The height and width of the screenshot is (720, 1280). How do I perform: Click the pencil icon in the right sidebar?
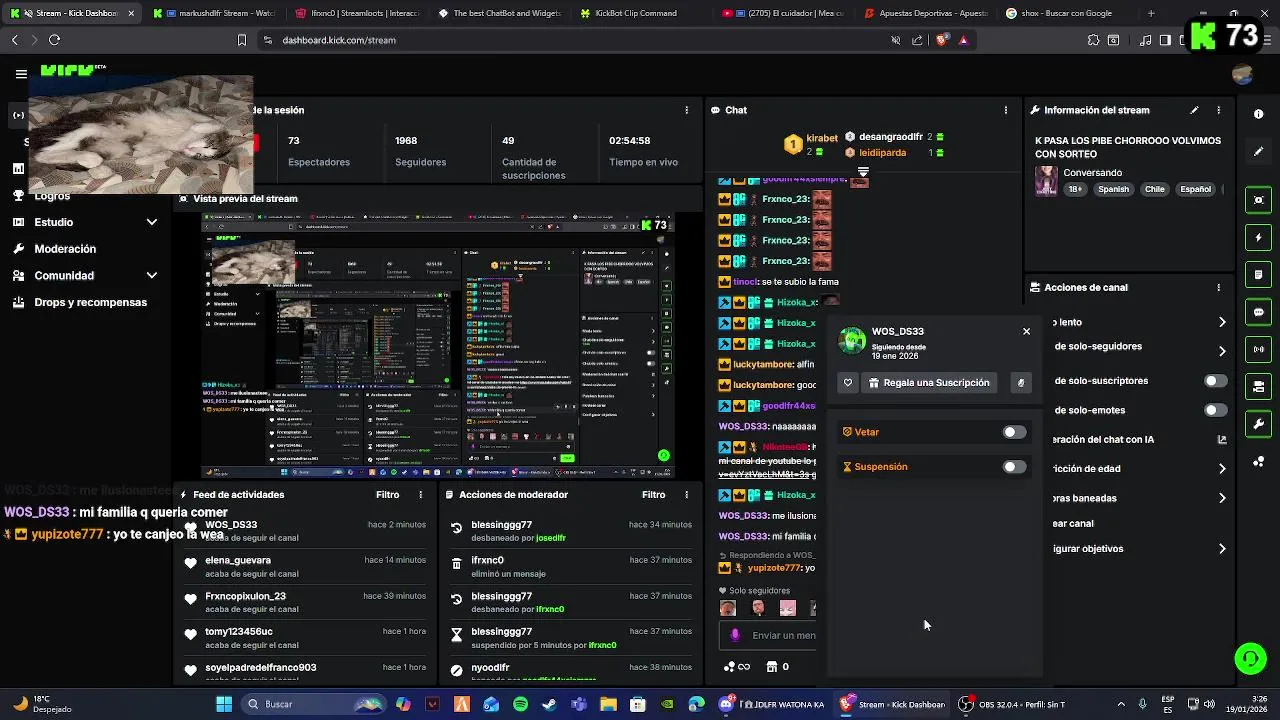1258,151
